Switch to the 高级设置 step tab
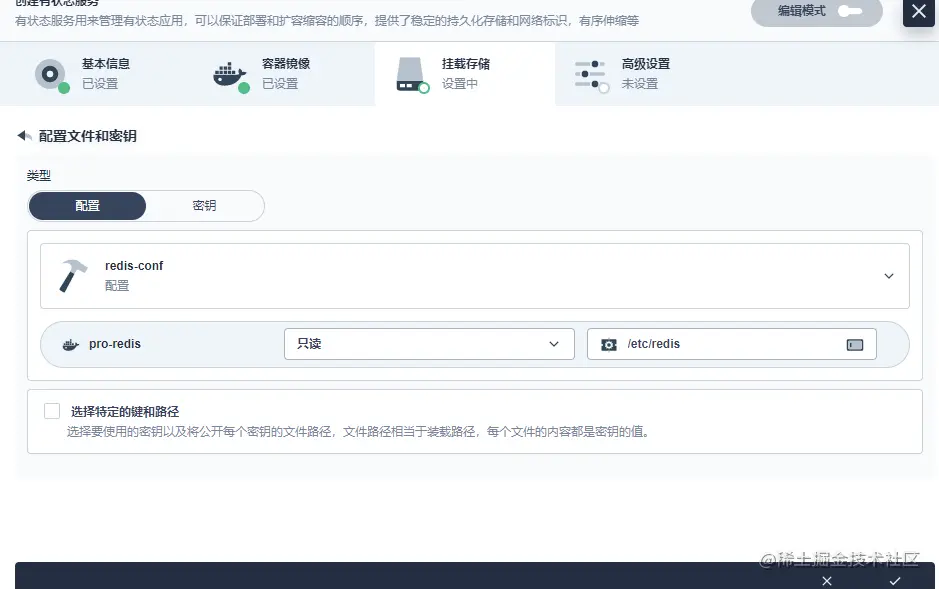The image size is (939, 589). 645,74
